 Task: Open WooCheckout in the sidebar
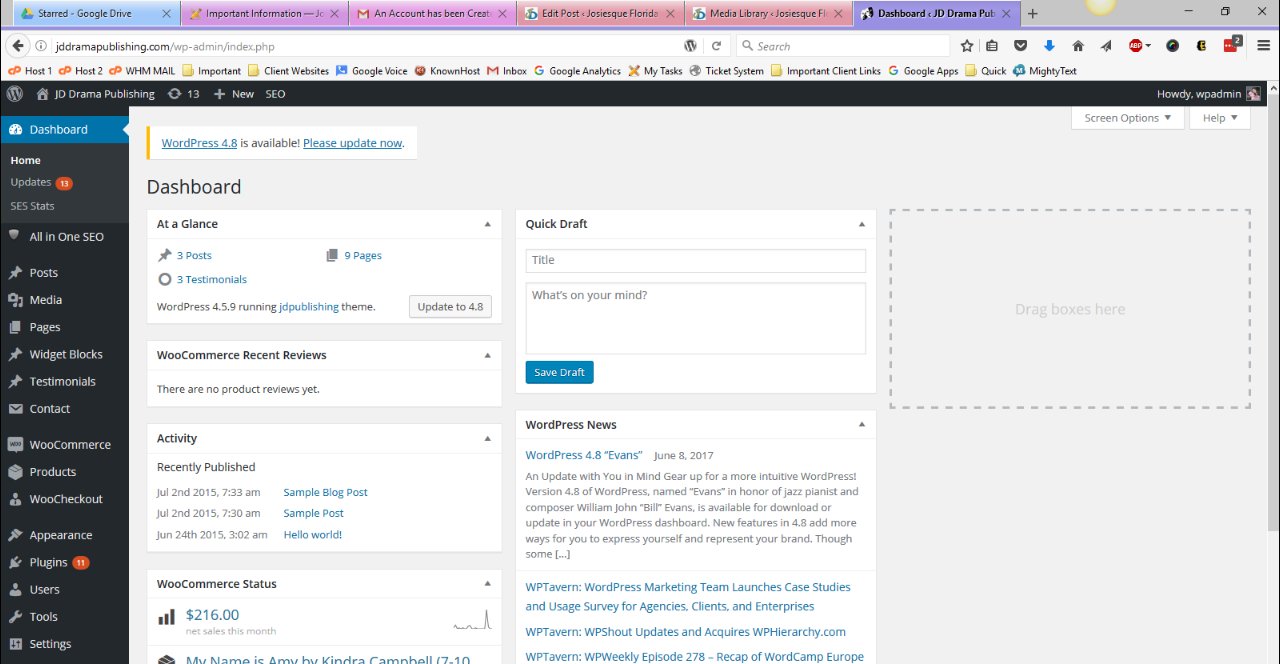point(64,499)
